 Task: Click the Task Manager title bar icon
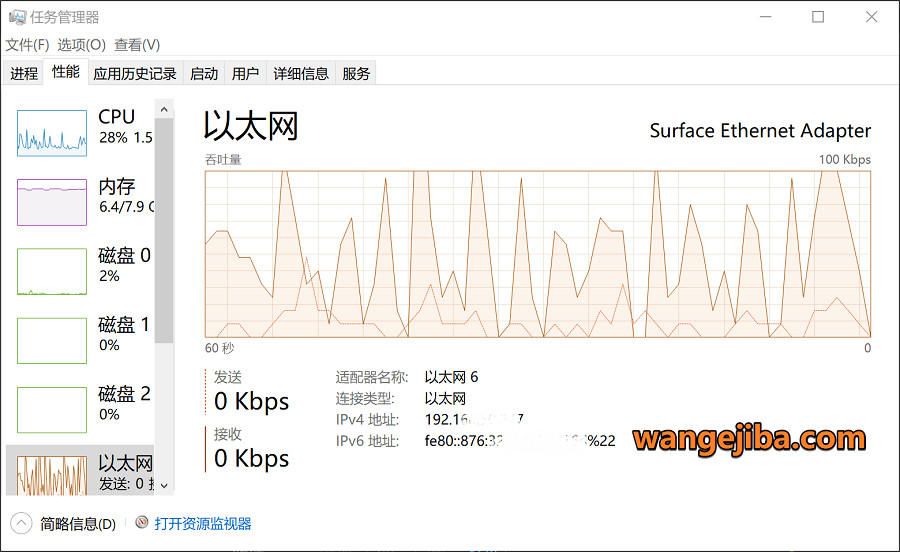pyautogui.click(x=17, y=17)
